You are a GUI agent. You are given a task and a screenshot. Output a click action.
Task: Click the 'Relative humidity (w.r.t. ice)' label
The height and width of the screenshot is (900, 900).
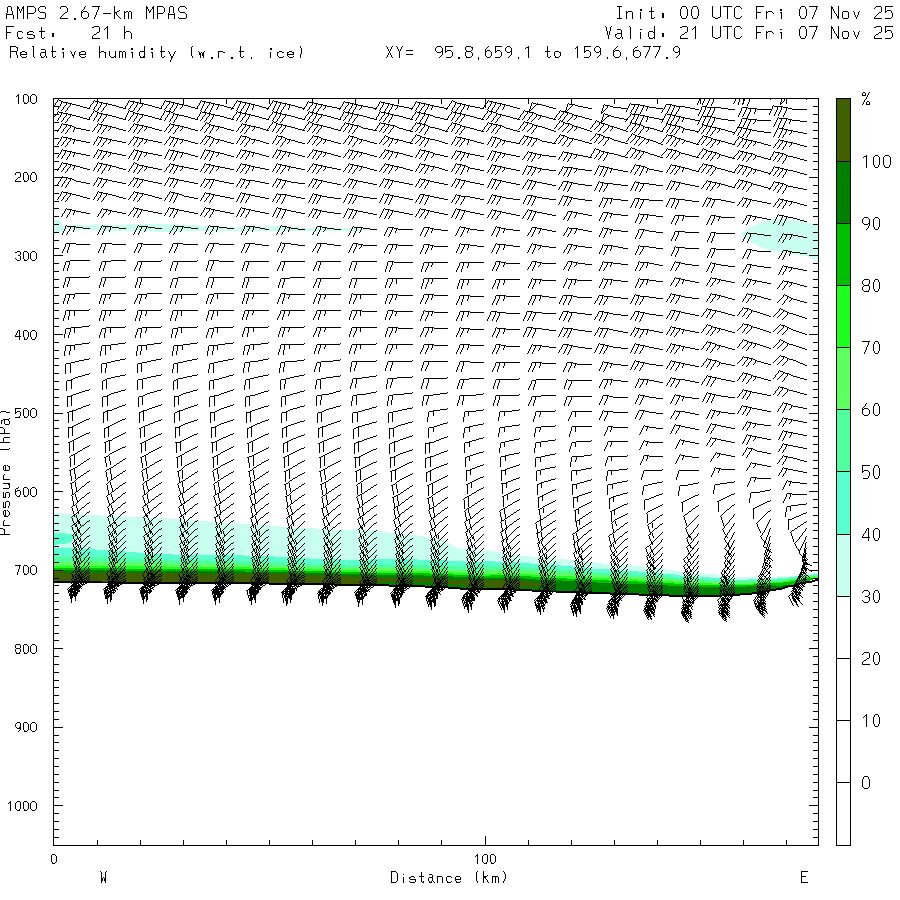coord(156,53)
